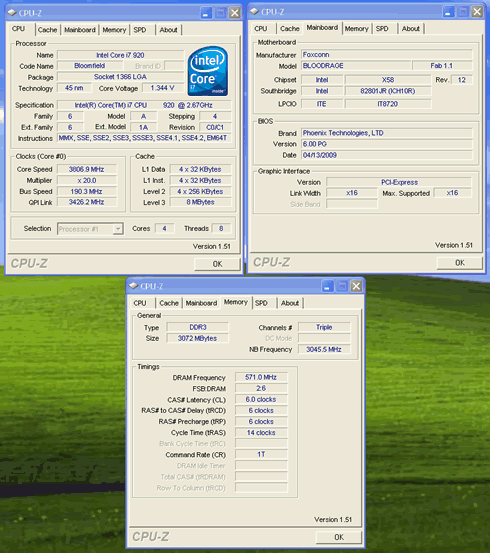
Task: Click the Code Name field Bloomfield
Action: (90, 66)
